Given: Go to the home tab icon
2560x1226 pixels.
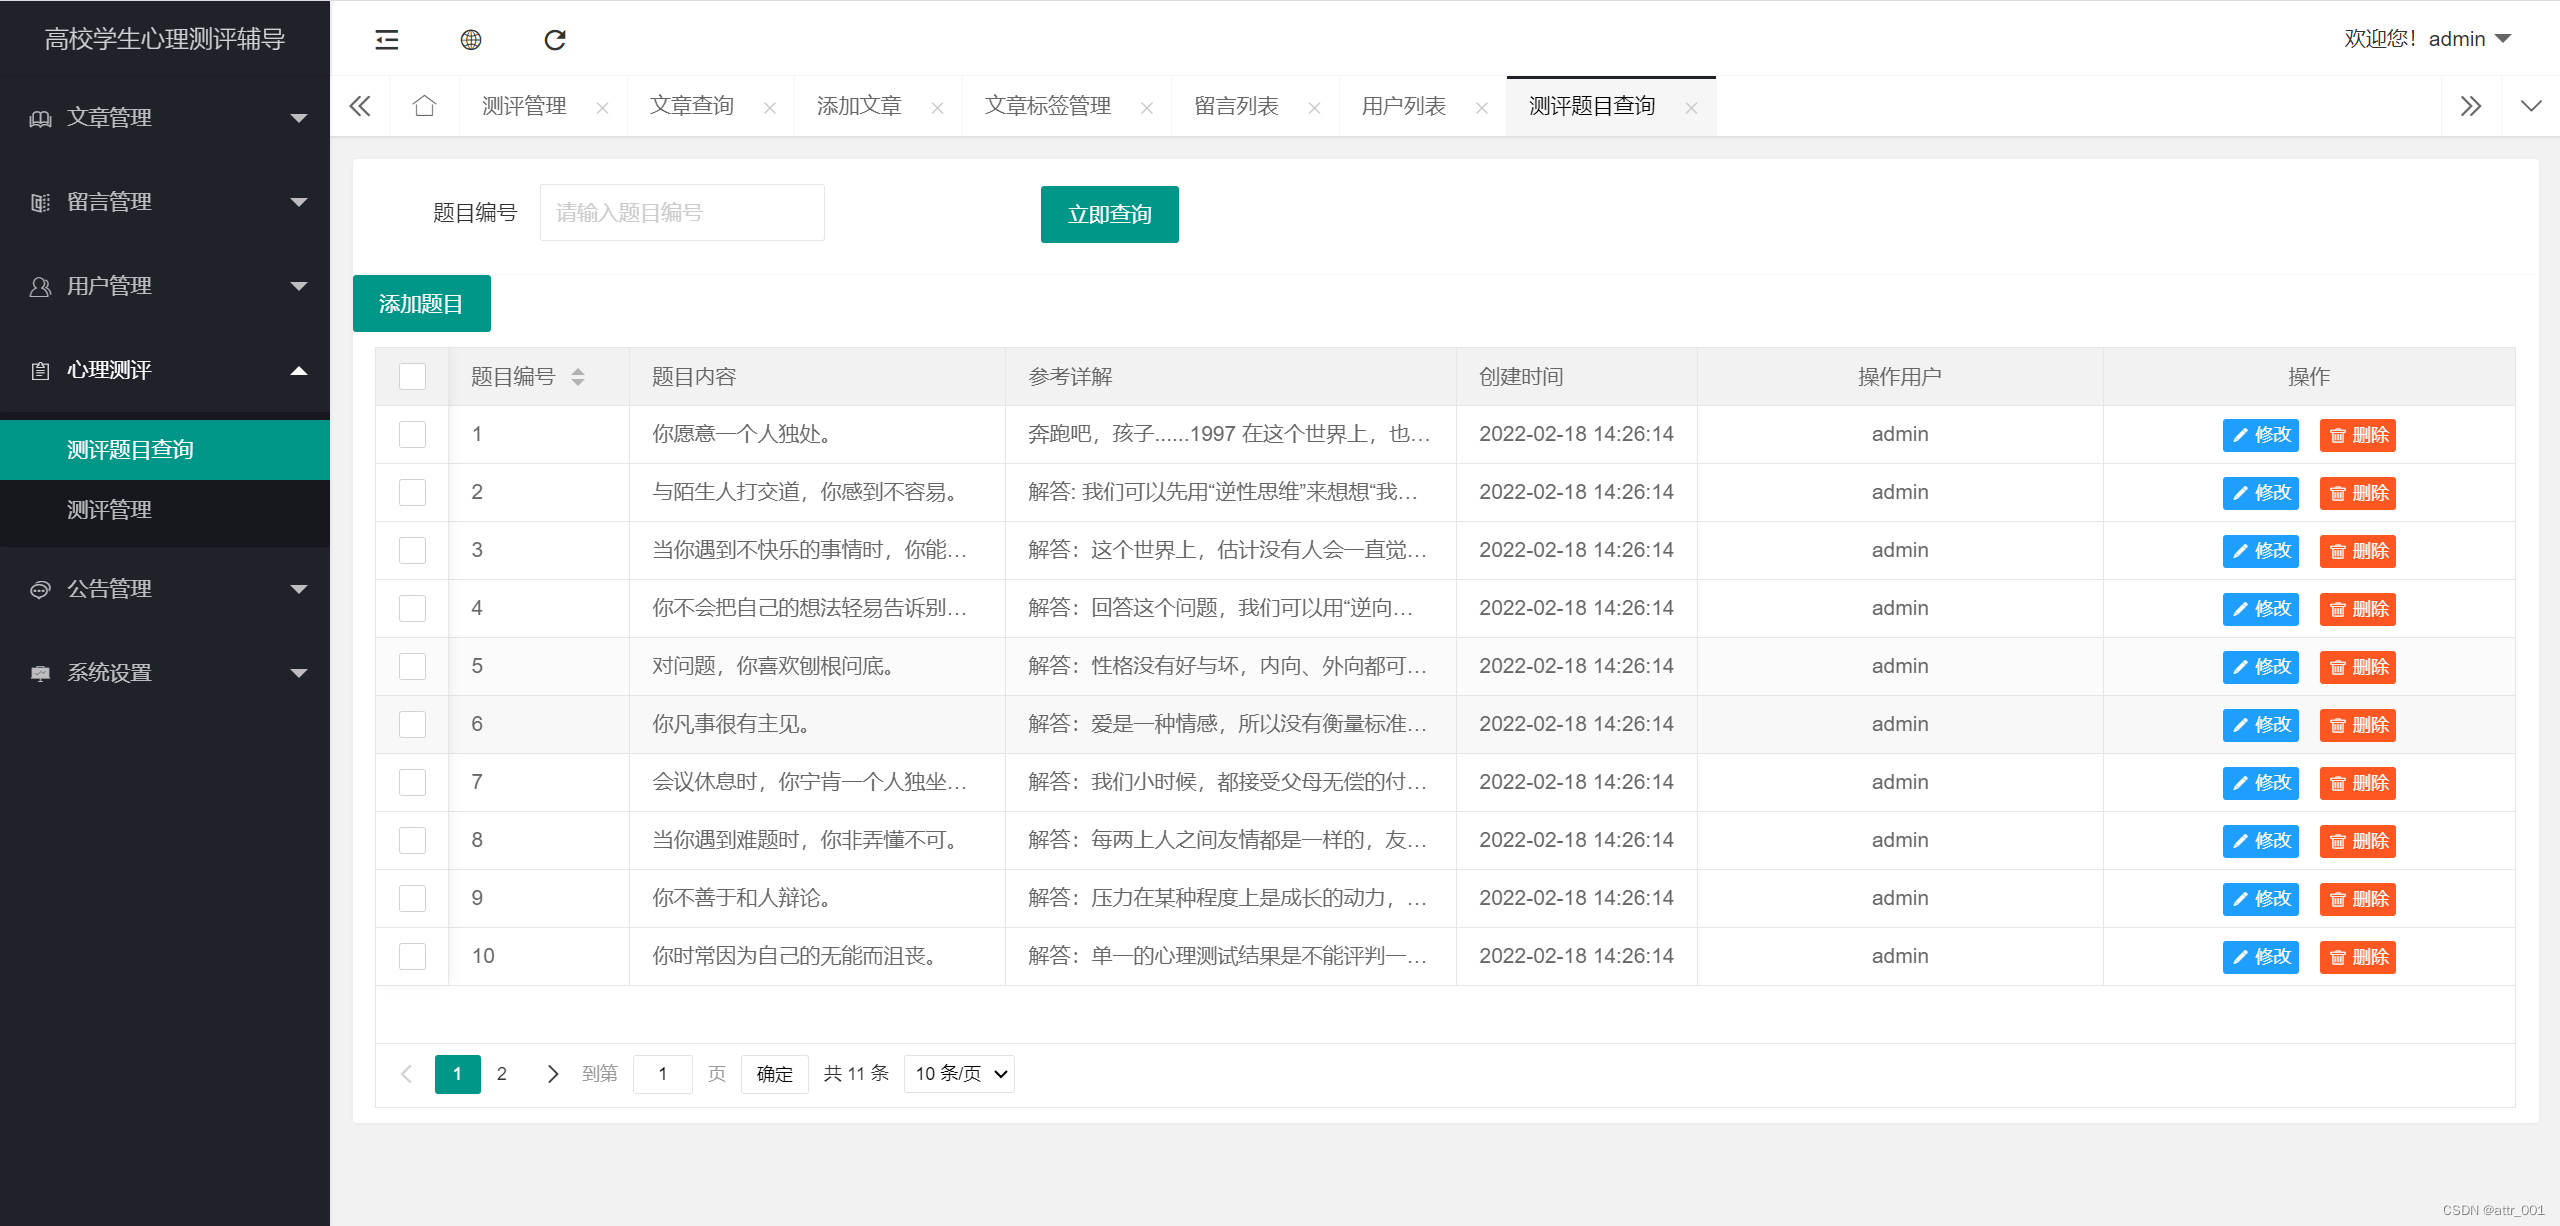Looking at the screenshot, I should click(x=424, y=106).
